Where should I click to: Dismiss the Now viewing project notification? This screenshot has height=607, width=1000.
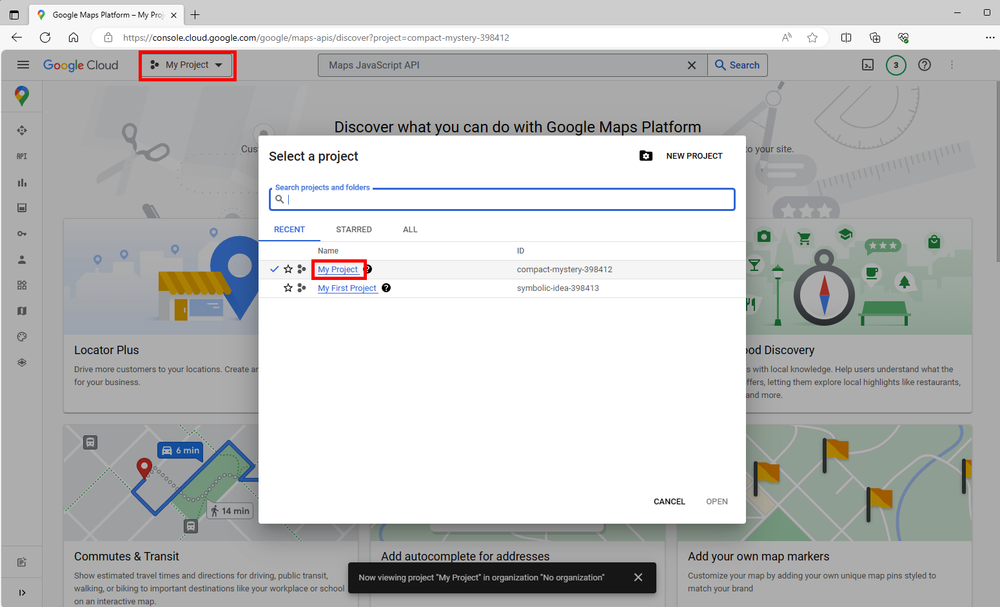(638, 578)
